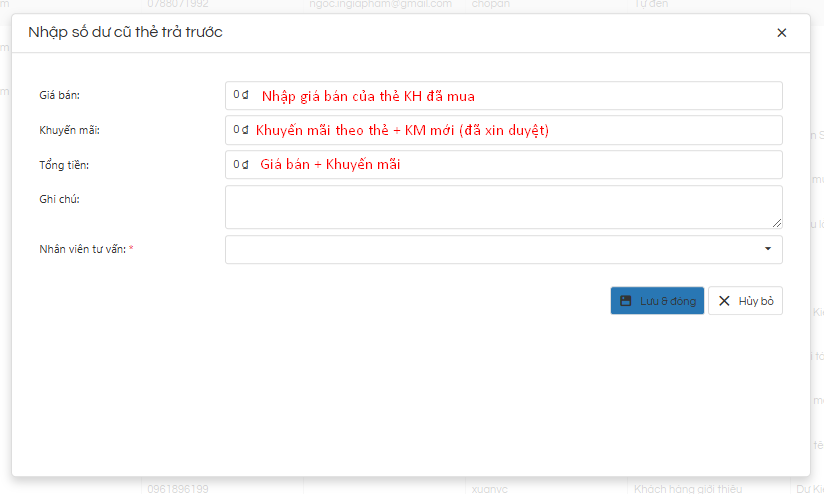This screenshot has height=494, width=824.
Task: Click the Tổng tiền label
Action: click(x=64, y=164)
